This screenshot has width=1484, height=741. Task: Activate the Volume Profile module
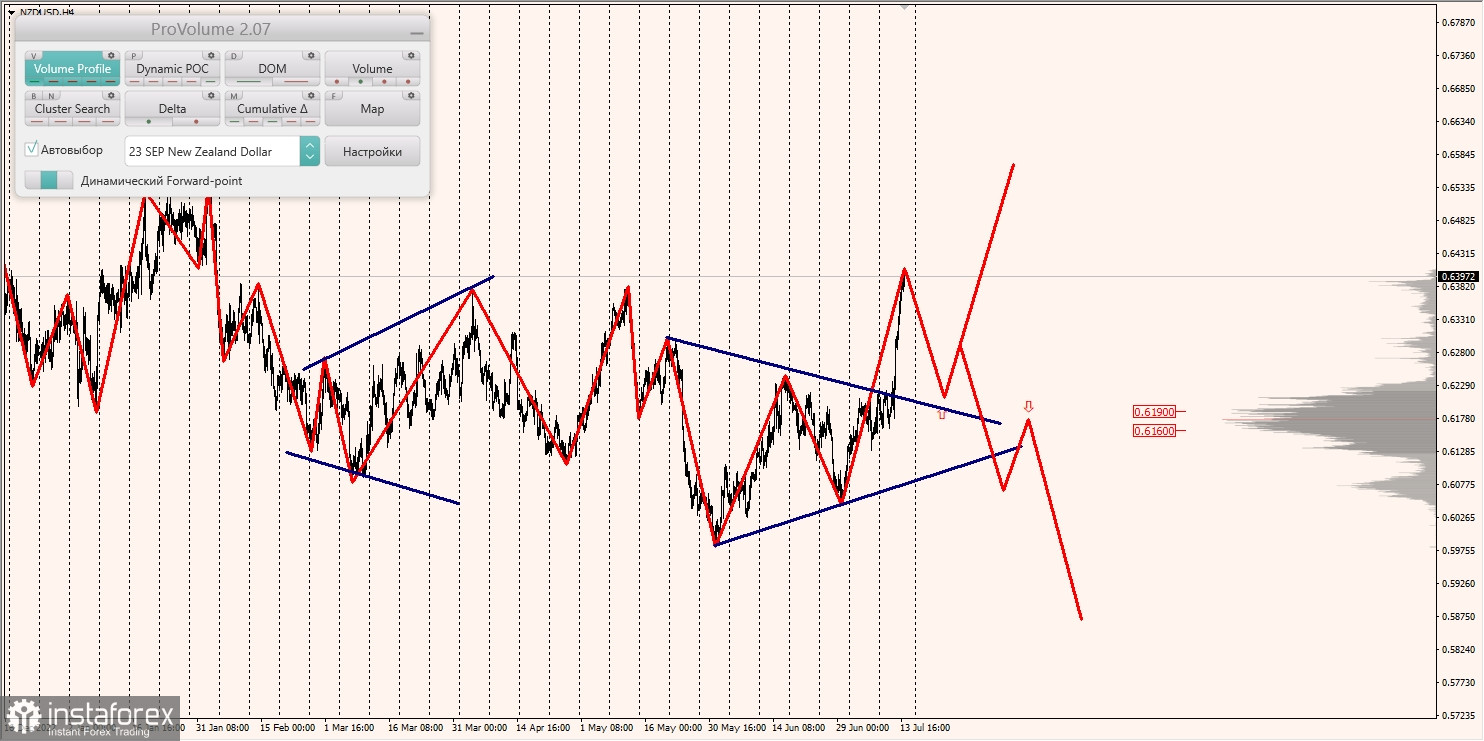(x=72, y=69)
